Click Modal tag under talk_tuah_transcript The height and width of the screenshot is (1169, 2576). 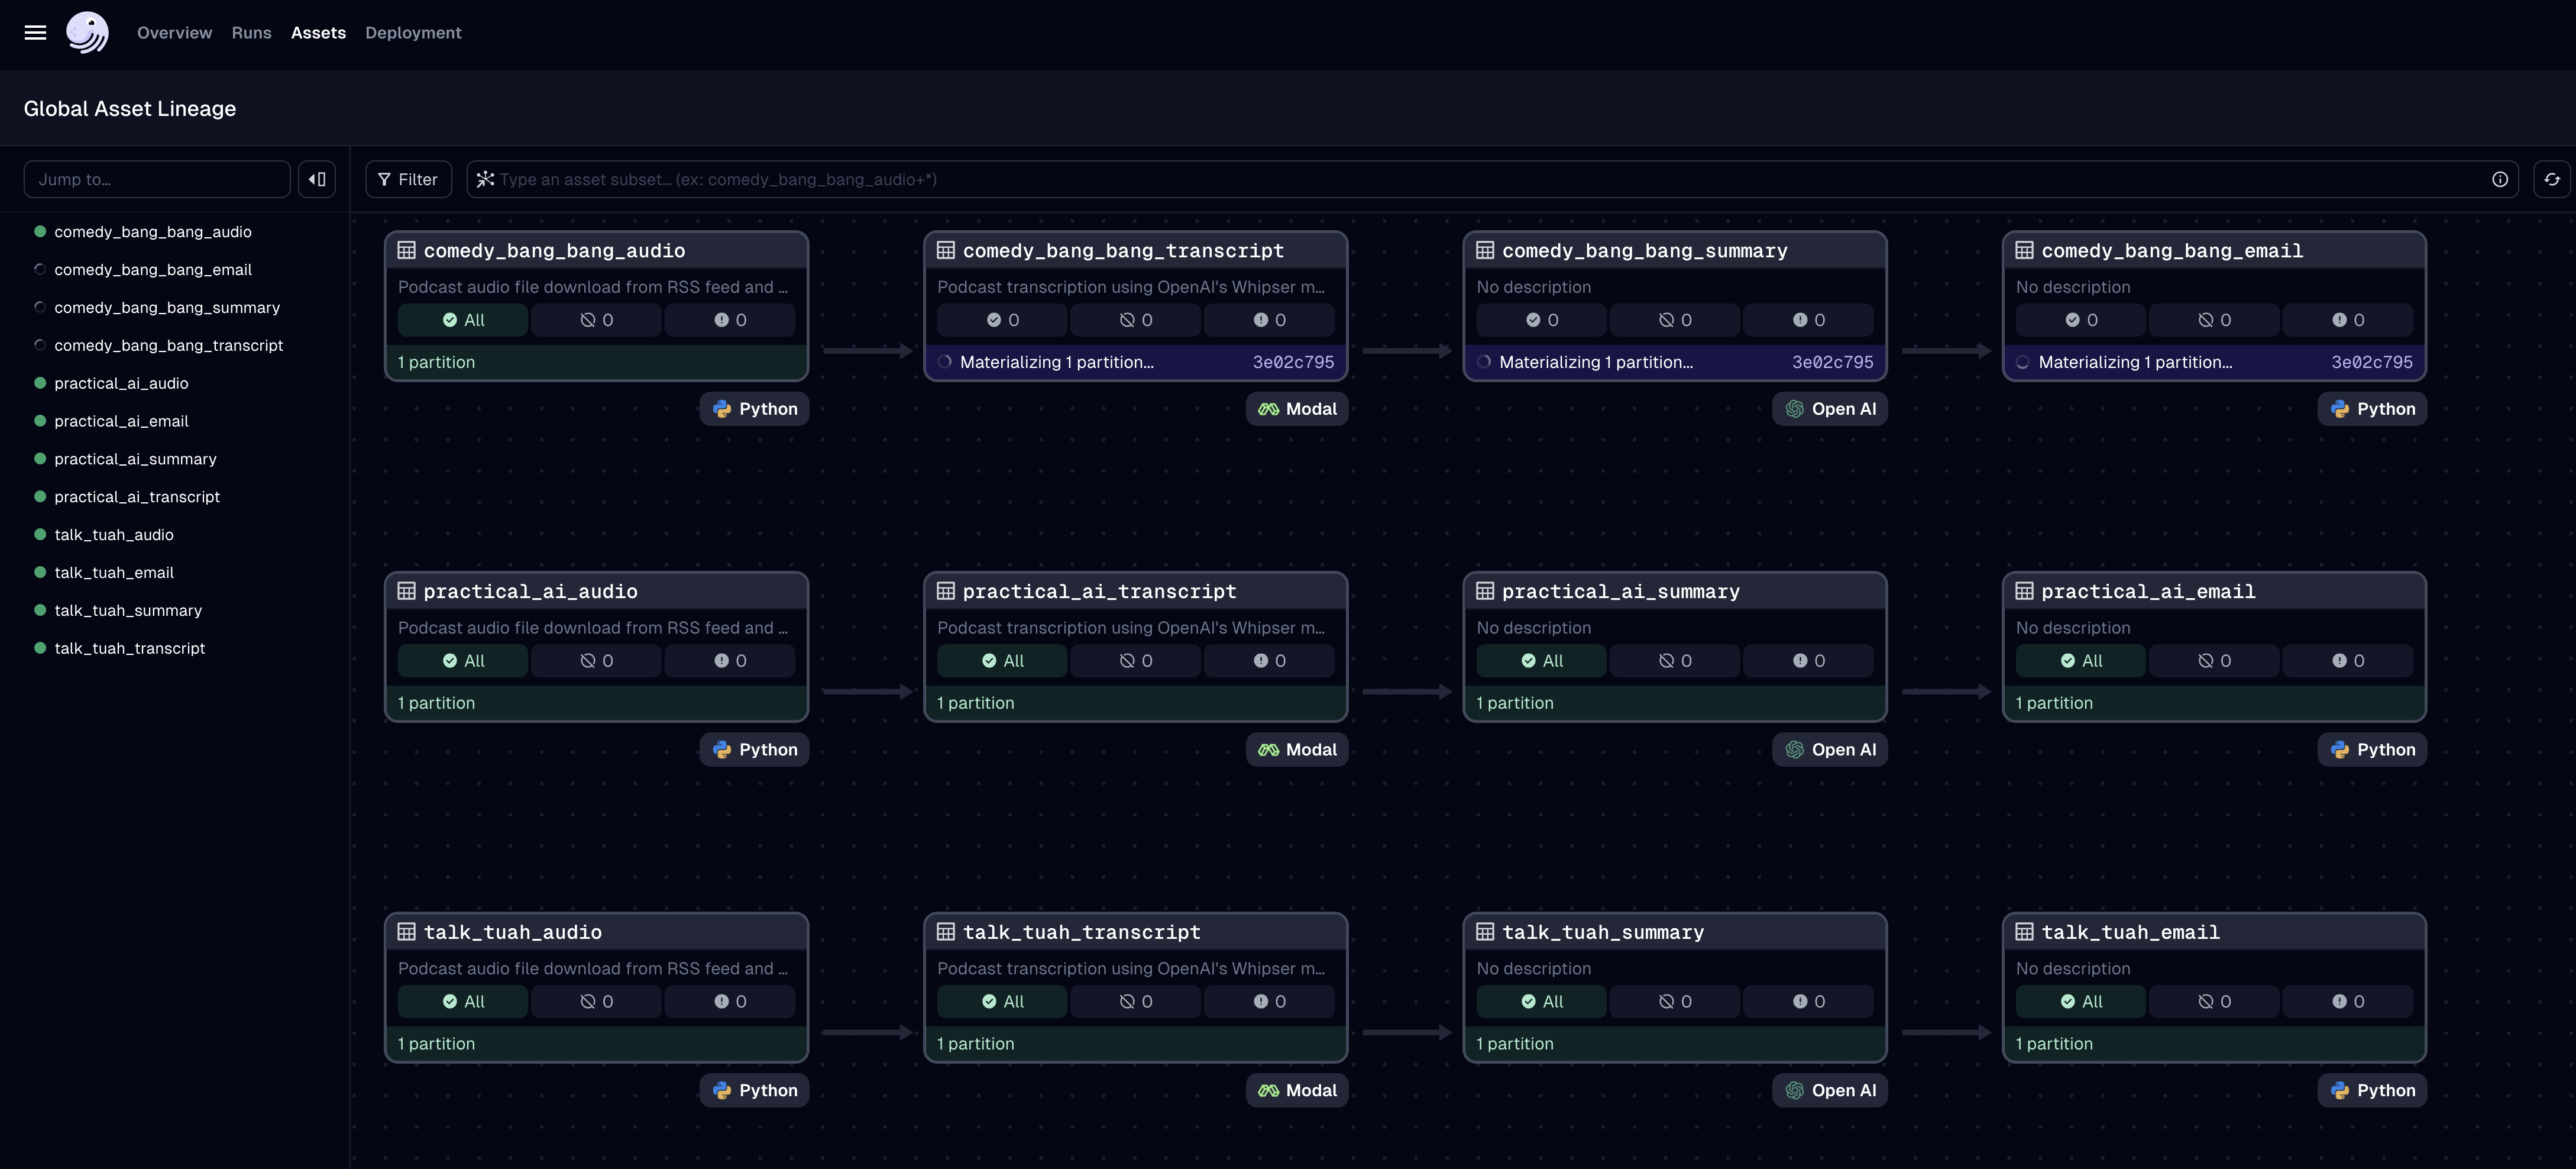point(1297,1090)
